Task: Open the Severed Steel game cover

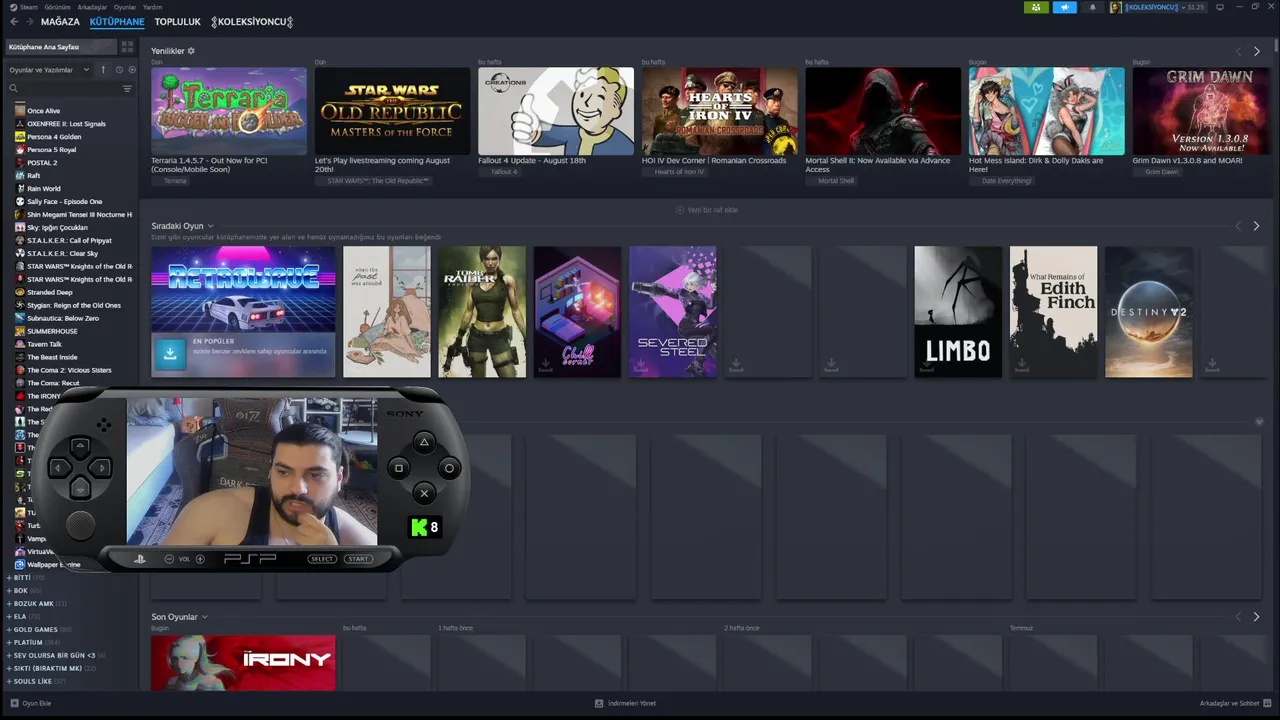Action: coord(673,312)
